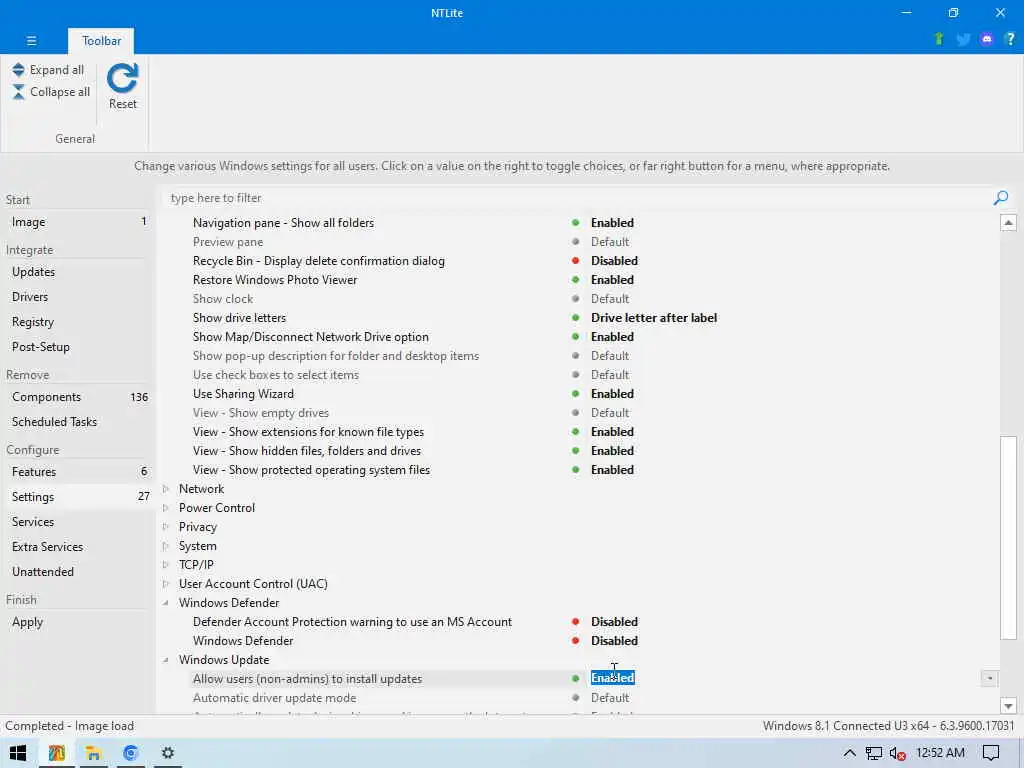Click the search magnifier icon
Viewport: 1024px width, 768px height.
(1000, 198)
